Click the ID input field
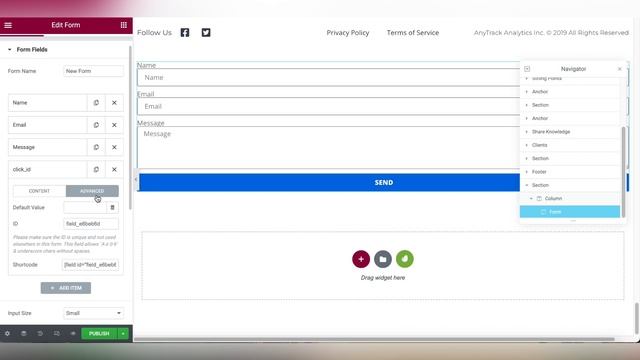640x360 pixels. (91, 224)
